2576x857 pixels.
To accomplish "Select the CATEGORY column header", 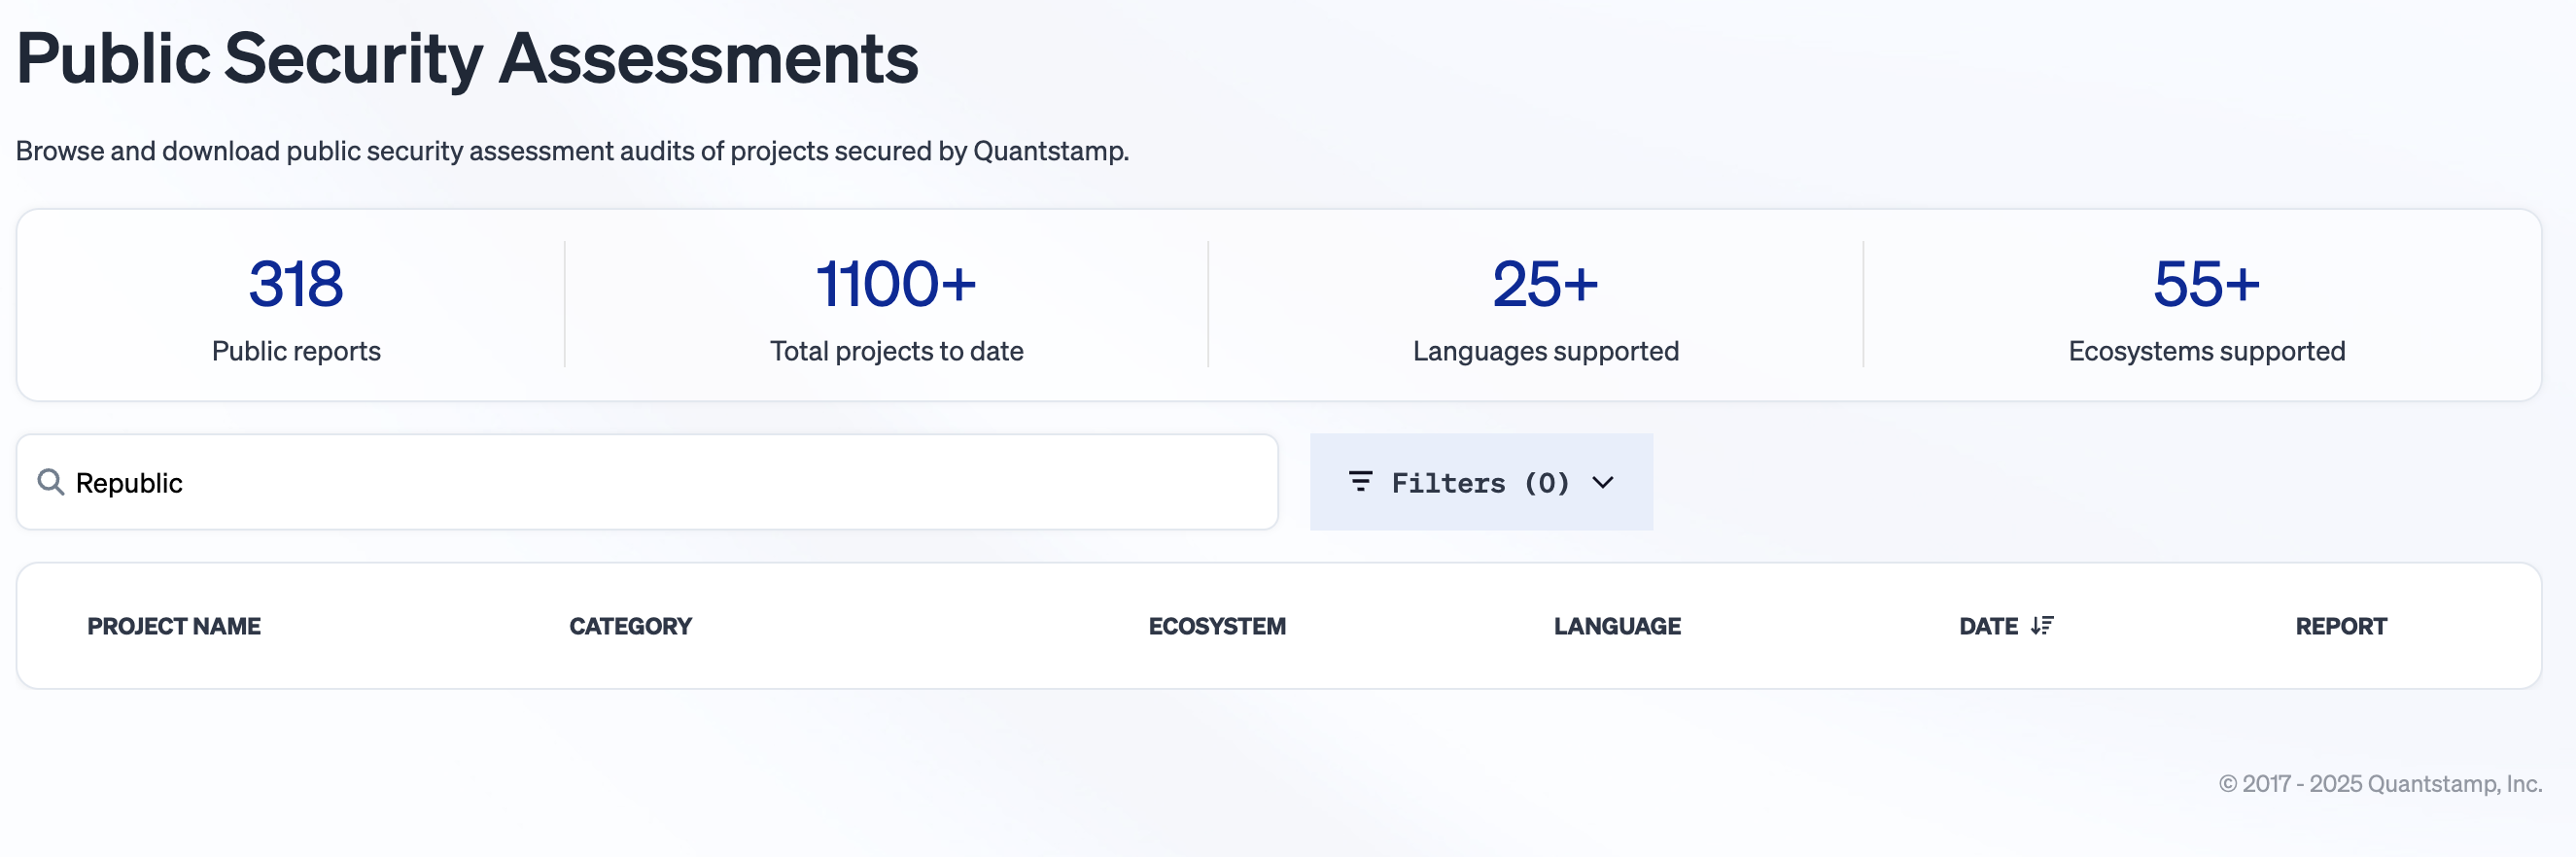I will [x=630, y=626].
